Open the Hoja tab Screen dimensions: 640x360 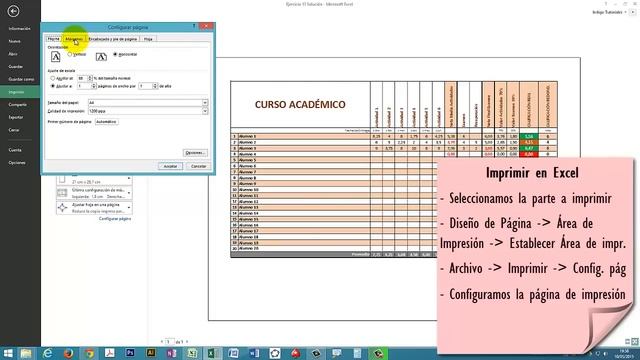pos(148,39)
